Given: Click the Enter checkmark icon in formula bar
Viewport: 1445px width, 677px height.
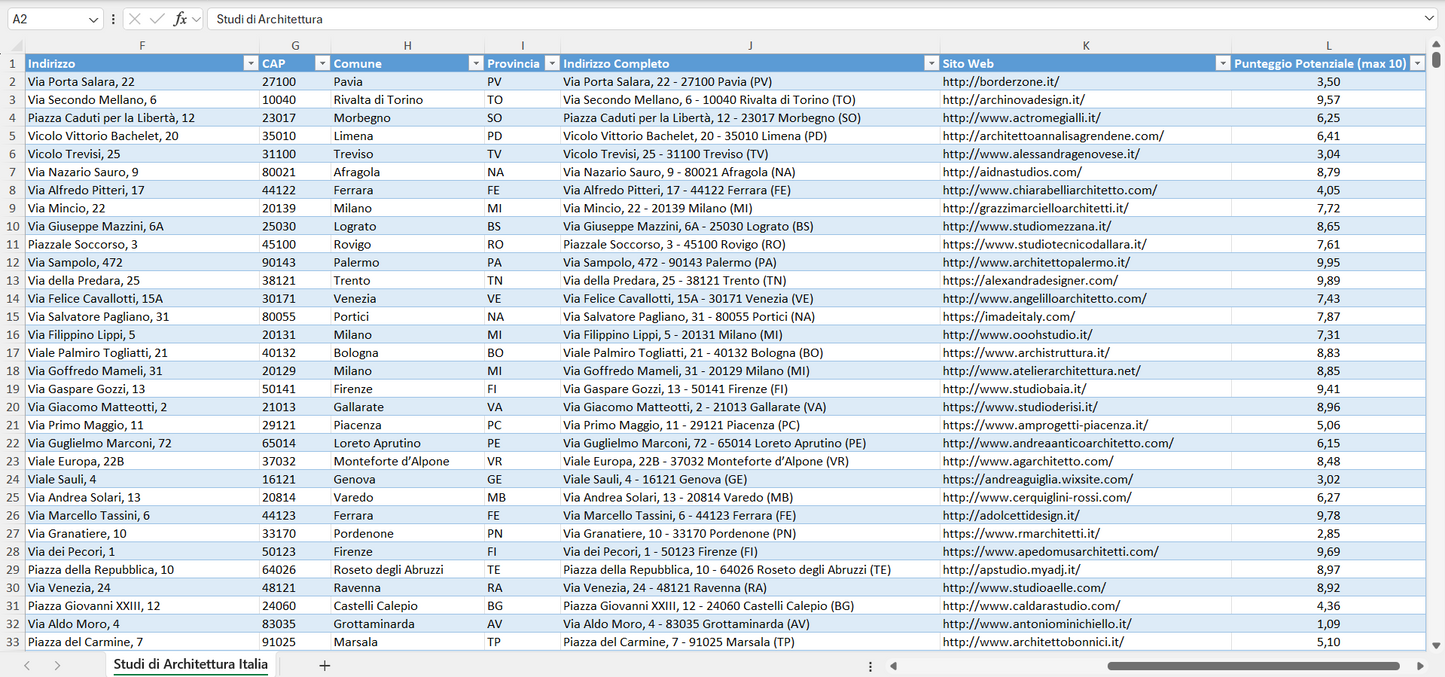Looking at the screenshot, I should tap(157, 18).
